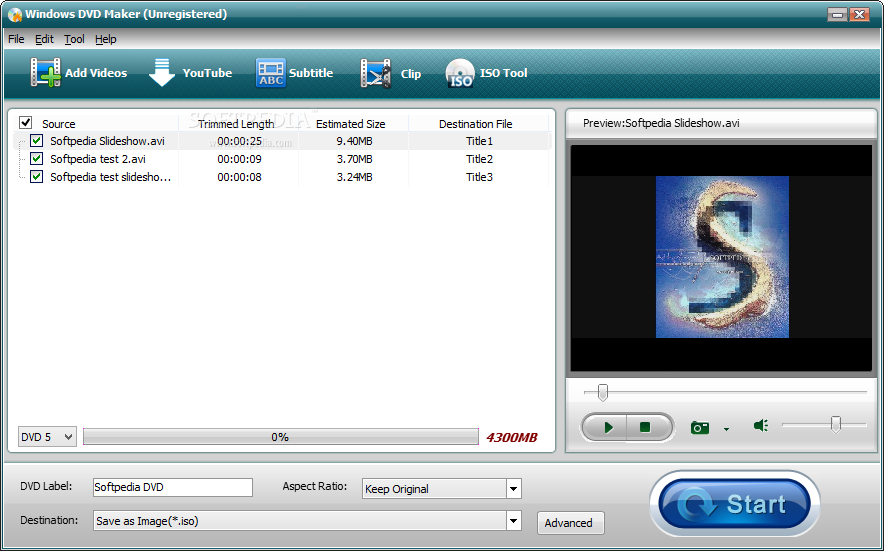Click the volume slider handle
This screenshot has height=551, width=884.
click(836, 424)
